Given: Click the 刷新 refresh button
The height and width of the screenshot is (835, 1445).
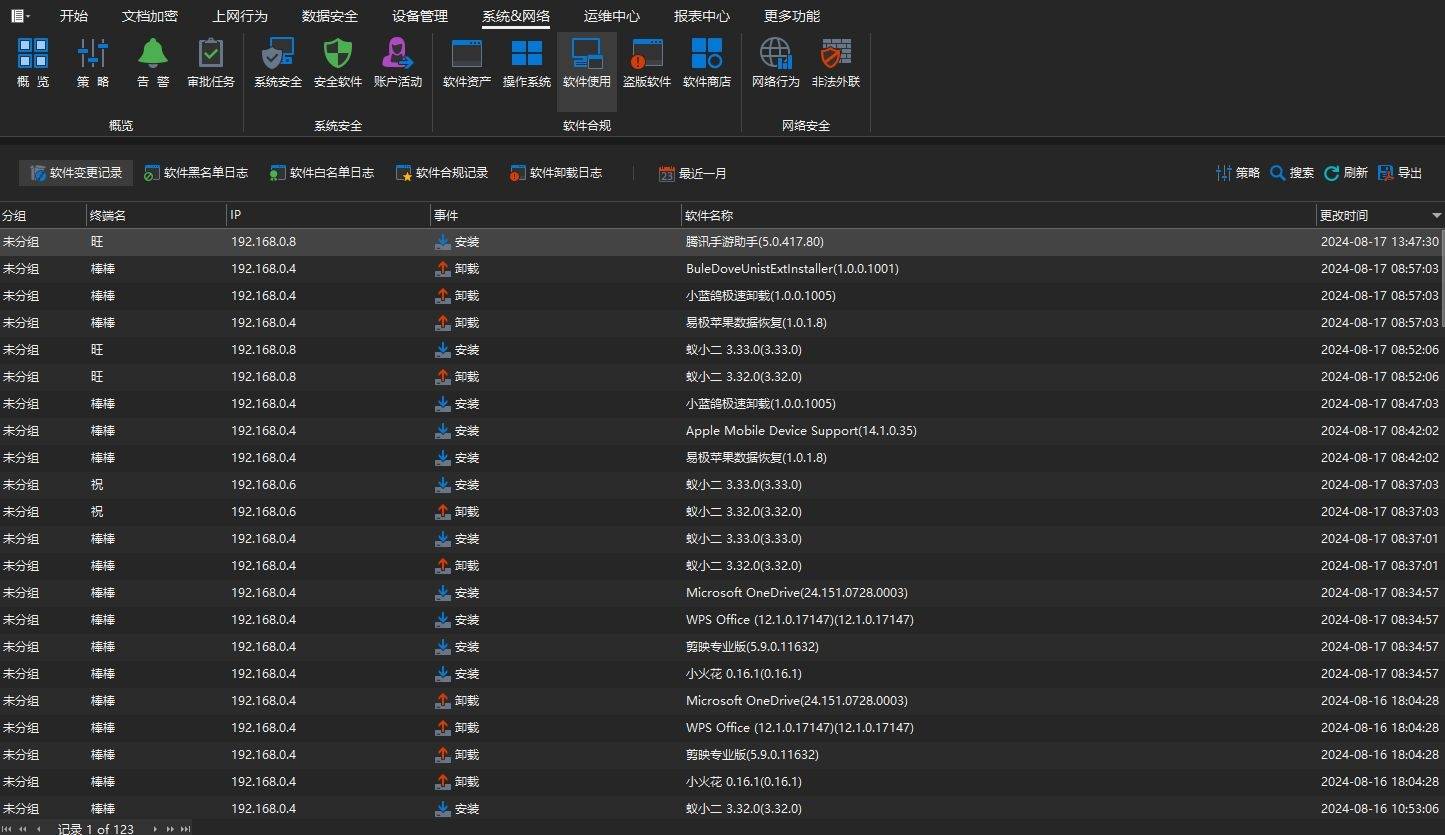Looking at the screenshot, I should pyautogui.click(x=1346, y=173).
